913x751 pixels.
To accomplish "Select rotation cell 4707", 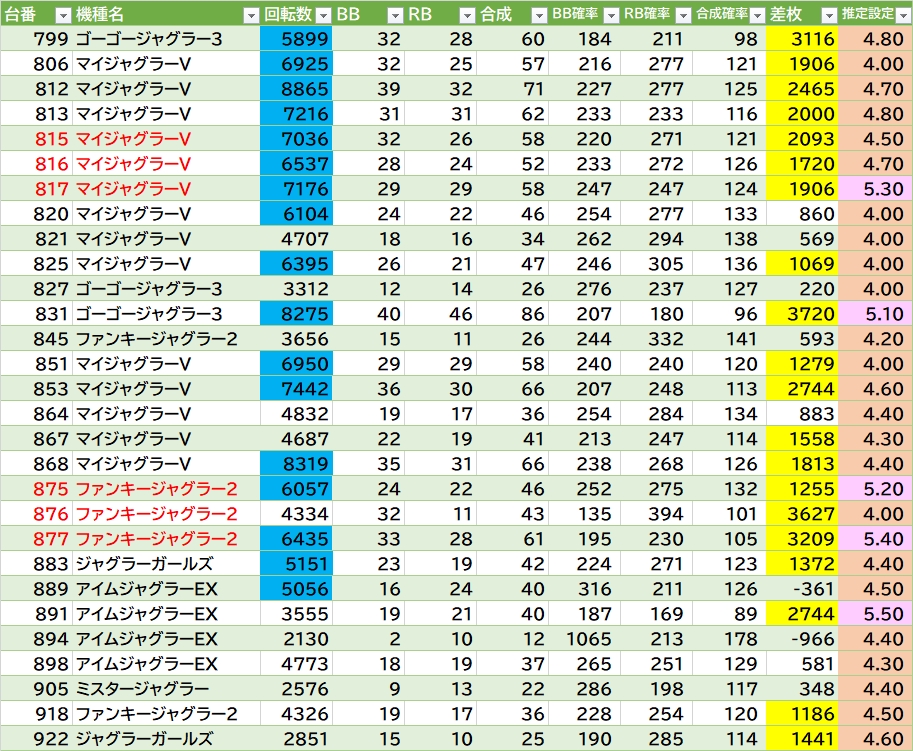I will (296, 239).
